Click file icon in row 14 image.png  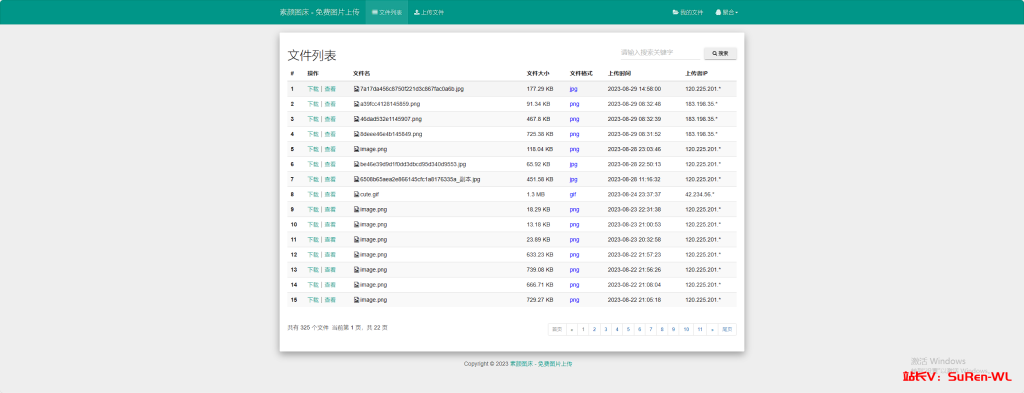(x=357, y=285)
